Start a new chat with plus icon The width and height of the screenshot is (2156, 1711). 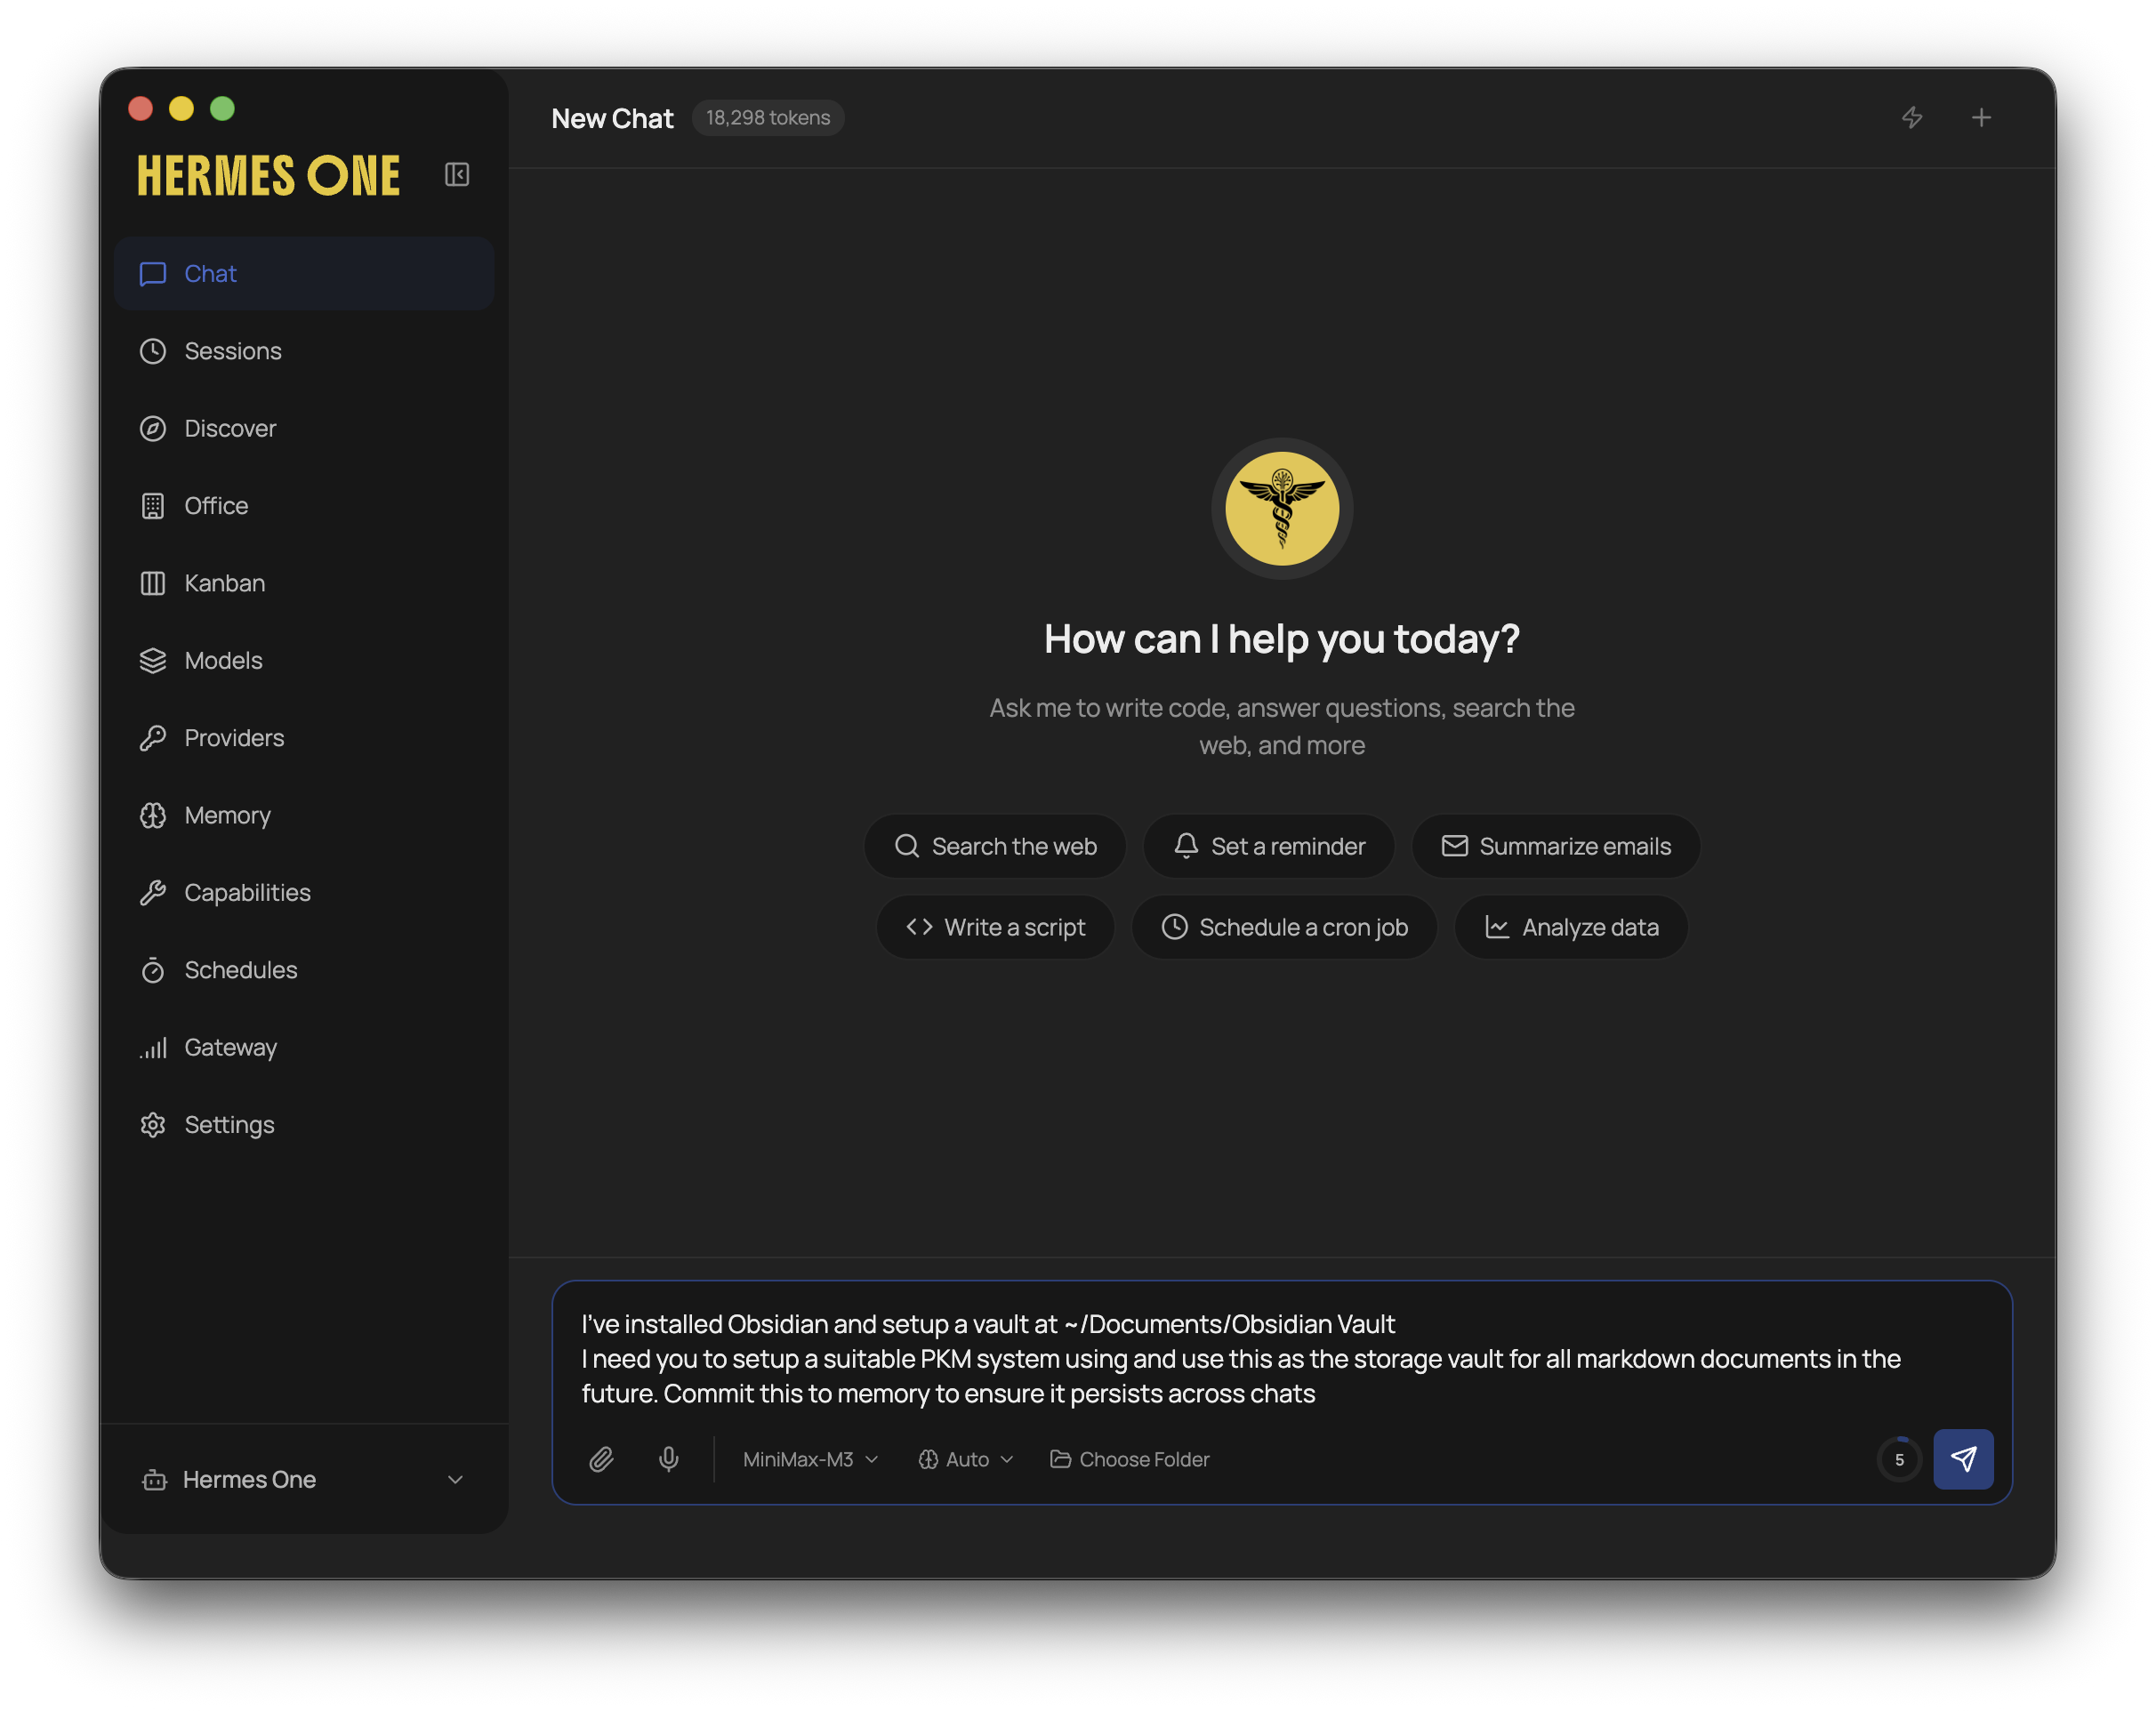click(x=1981, y=118)
